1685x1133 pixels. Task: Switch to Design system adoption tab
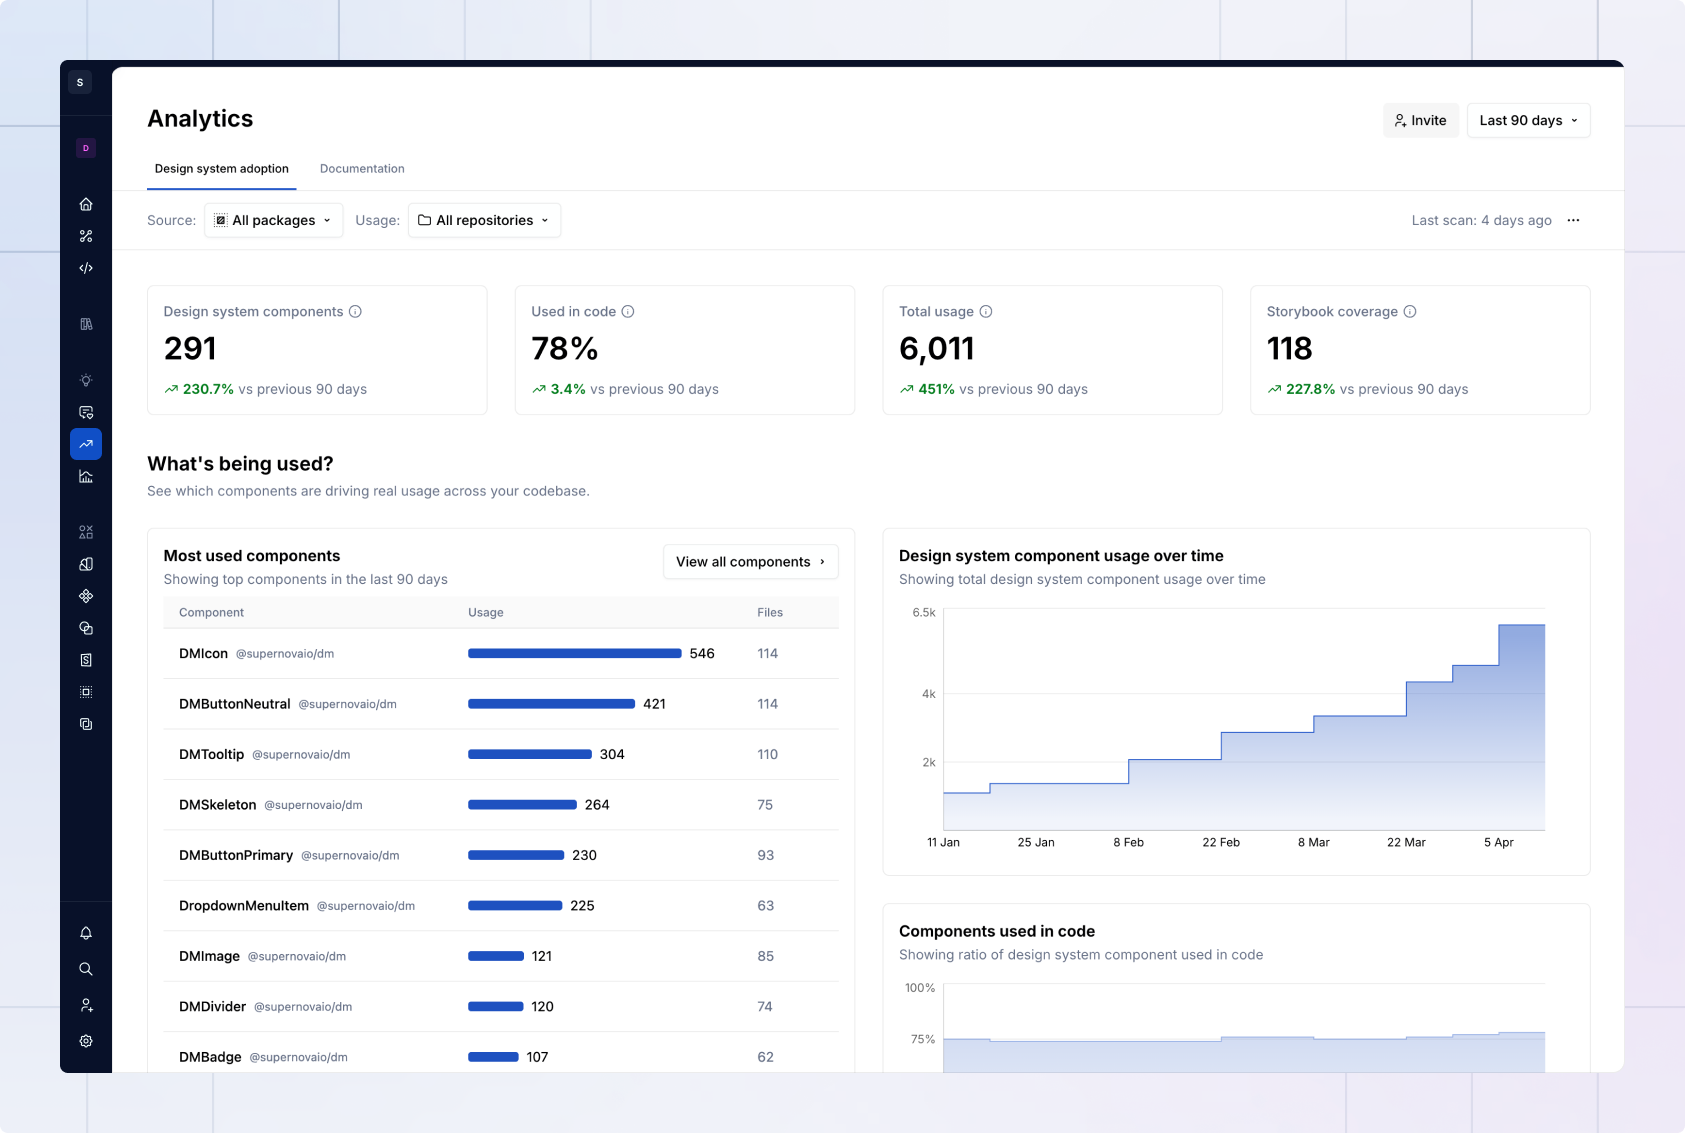pyautogui.click(x=221, y=169)
